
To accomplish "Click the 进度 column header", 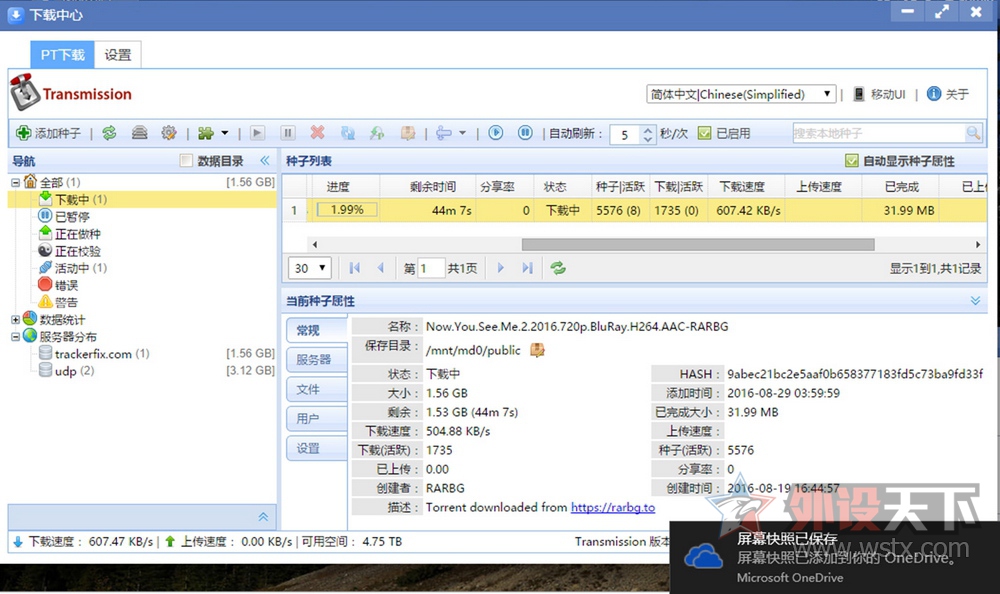I will pos(338,187).
